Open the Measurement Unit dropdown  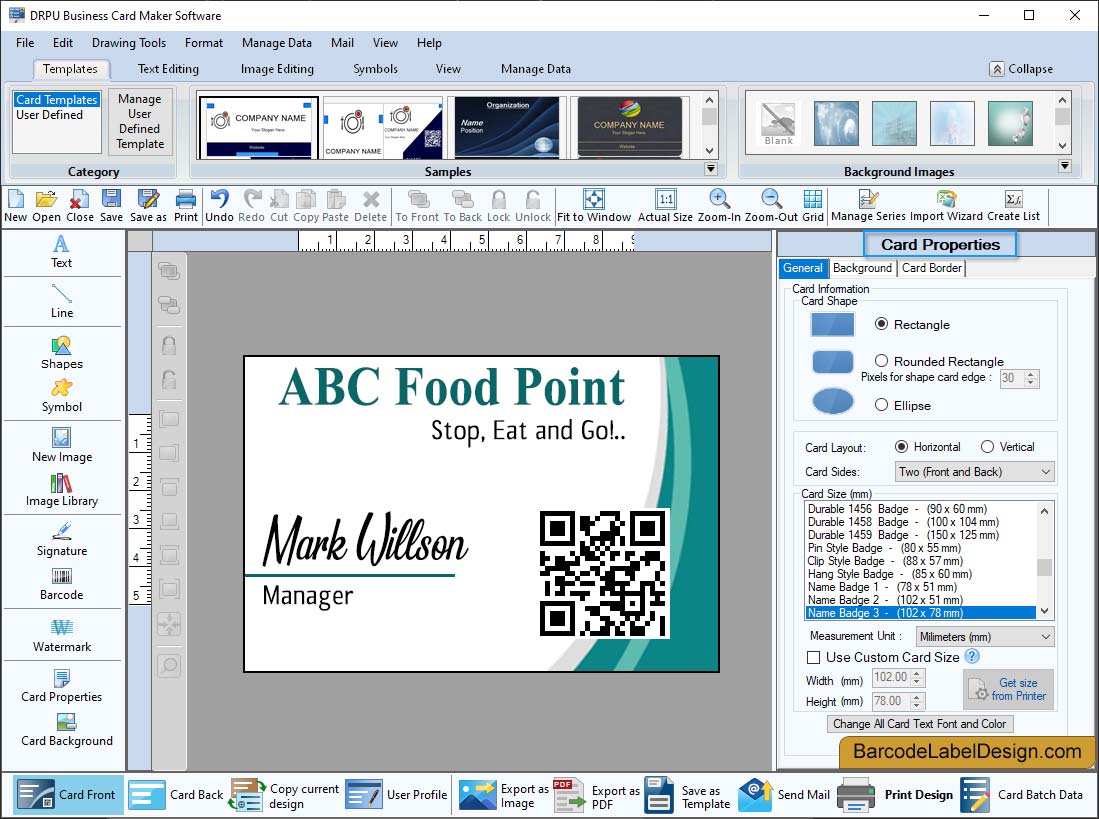click(x=985, y=637)
